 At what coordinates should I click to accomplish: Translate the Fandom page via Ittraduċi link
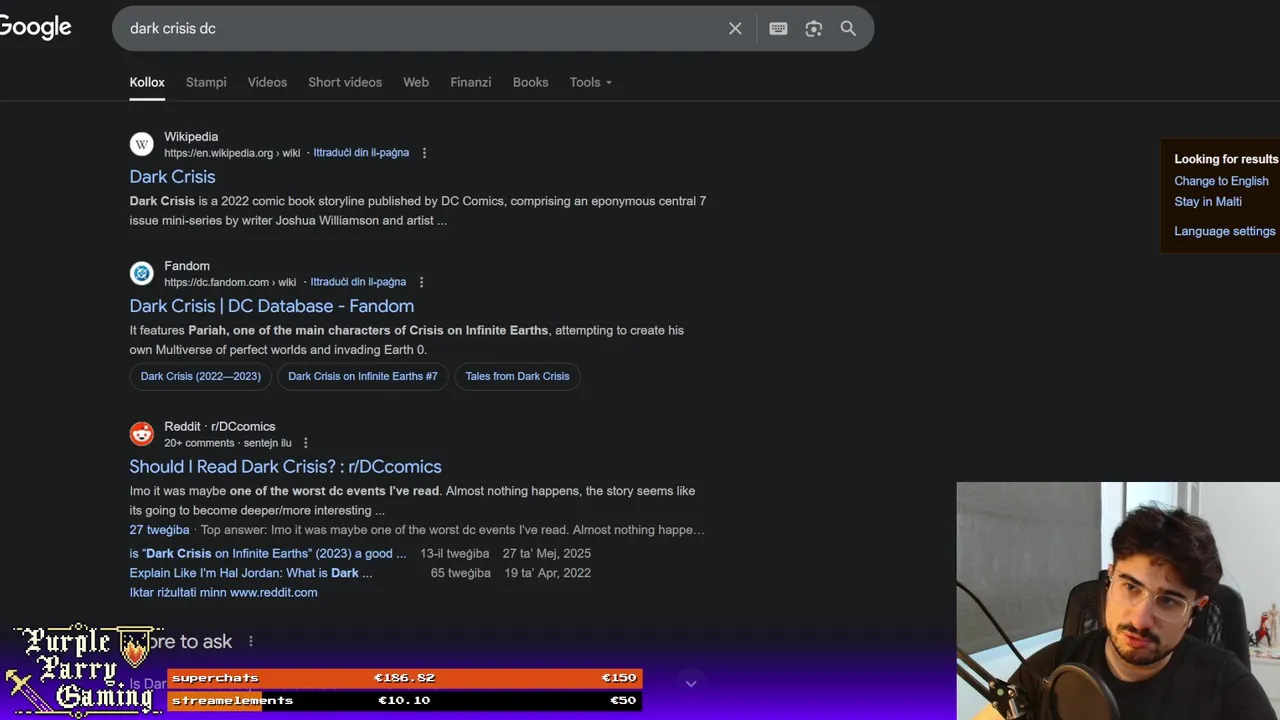358,282
